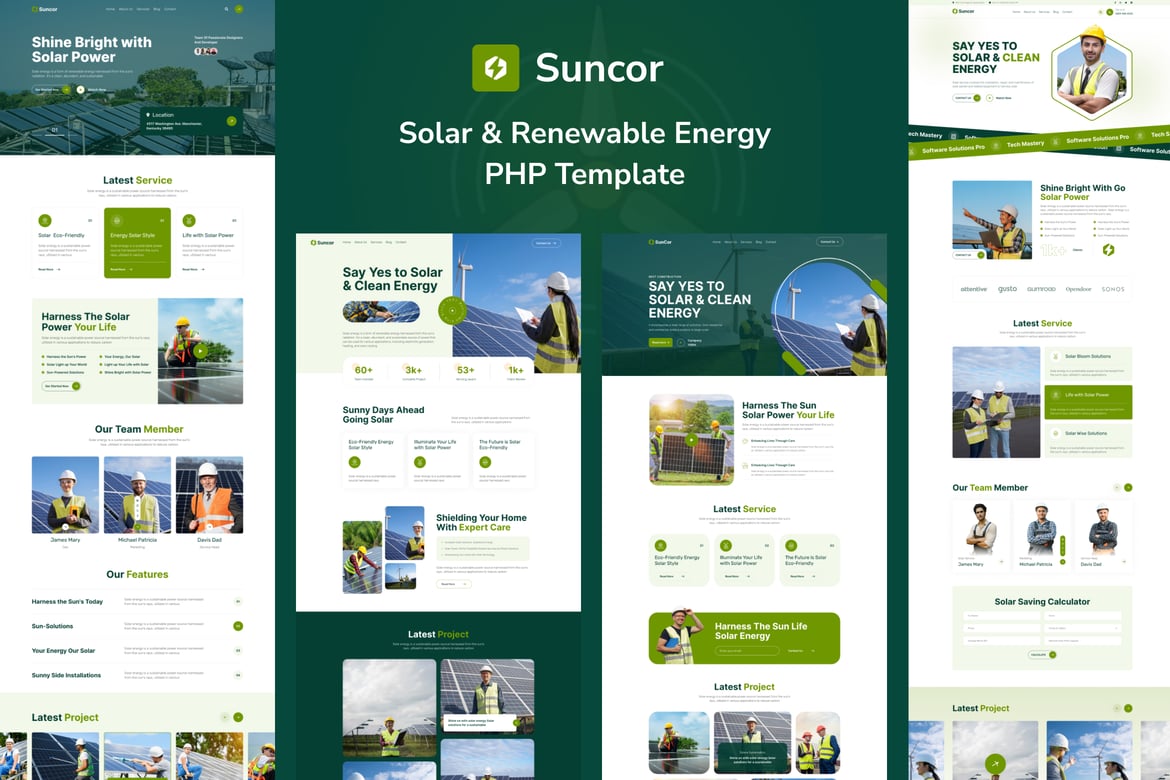Click the attentive brand logo
Image resolution: width=1170 pixels, height=780 pixels.
[973, 289]
